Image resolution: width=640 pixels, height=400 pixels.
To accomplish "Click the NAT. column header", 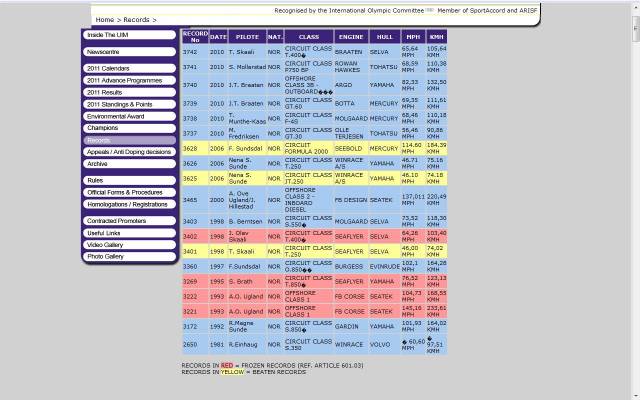I will pos(275,37).
